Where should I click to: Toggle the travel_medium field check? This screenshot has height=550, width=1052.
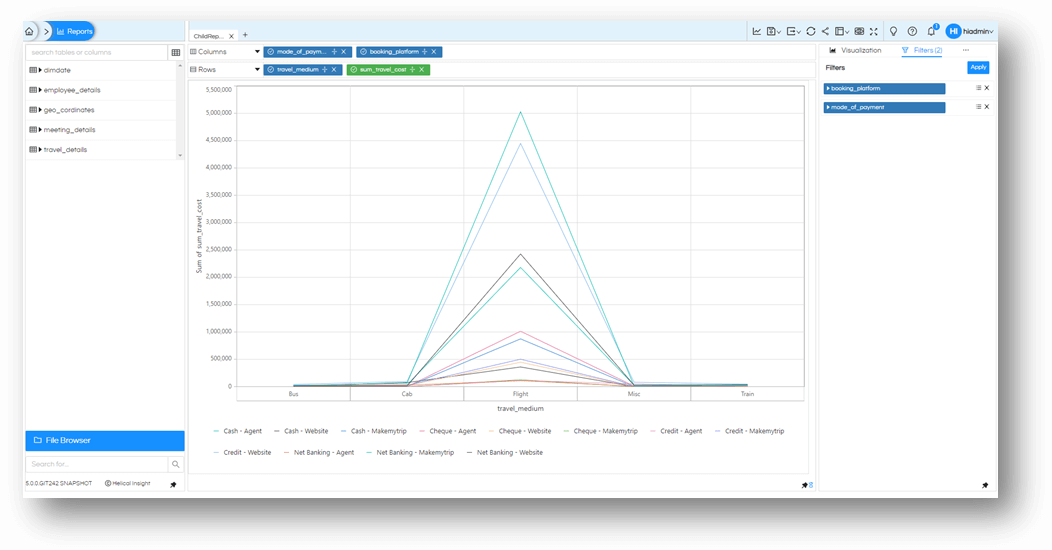(x=270, y=70)
